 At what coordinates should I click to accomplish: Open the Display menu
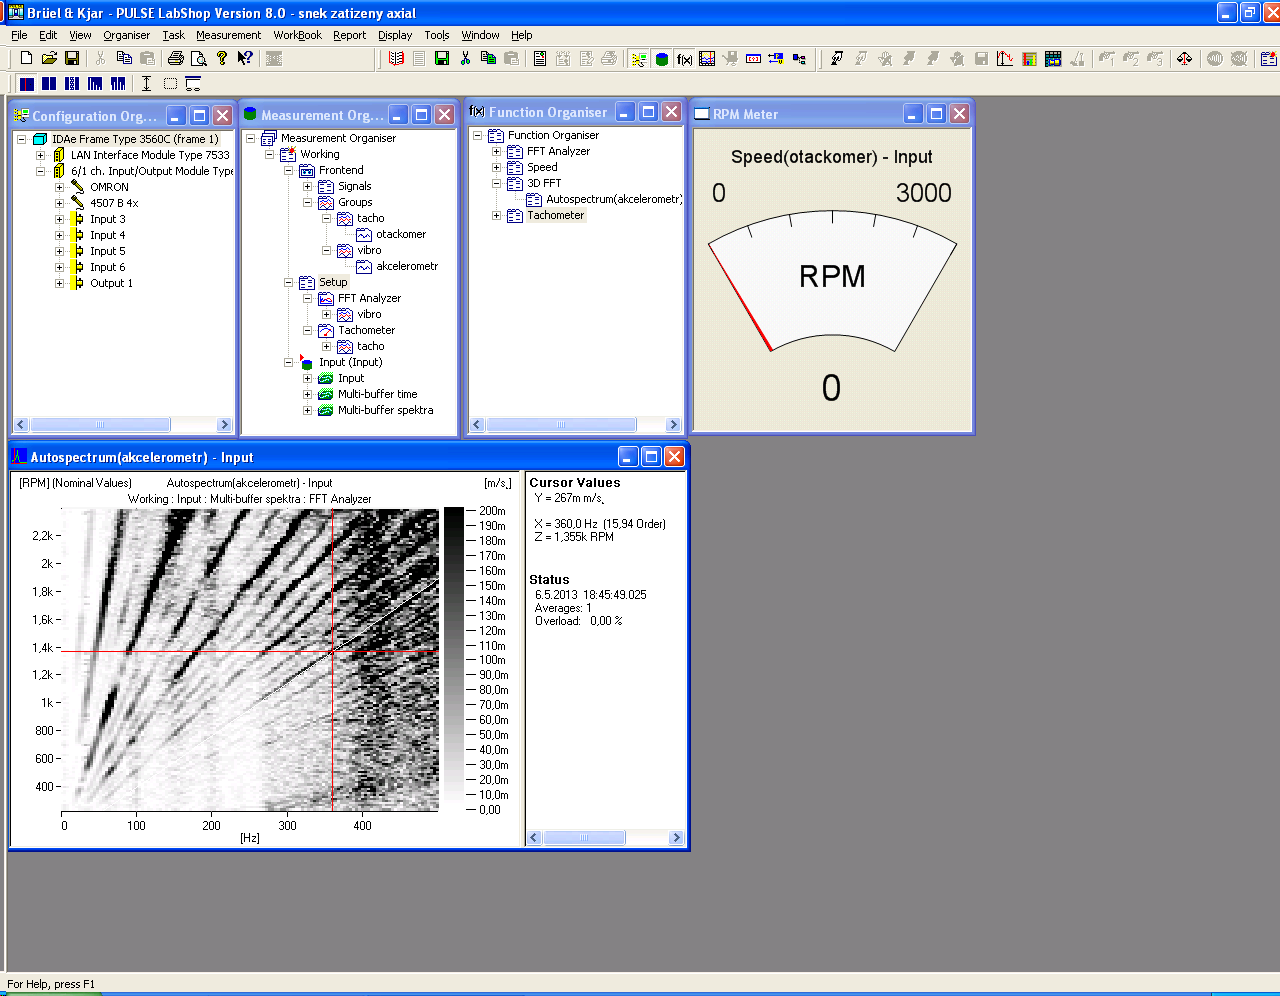tap(395, 35)
